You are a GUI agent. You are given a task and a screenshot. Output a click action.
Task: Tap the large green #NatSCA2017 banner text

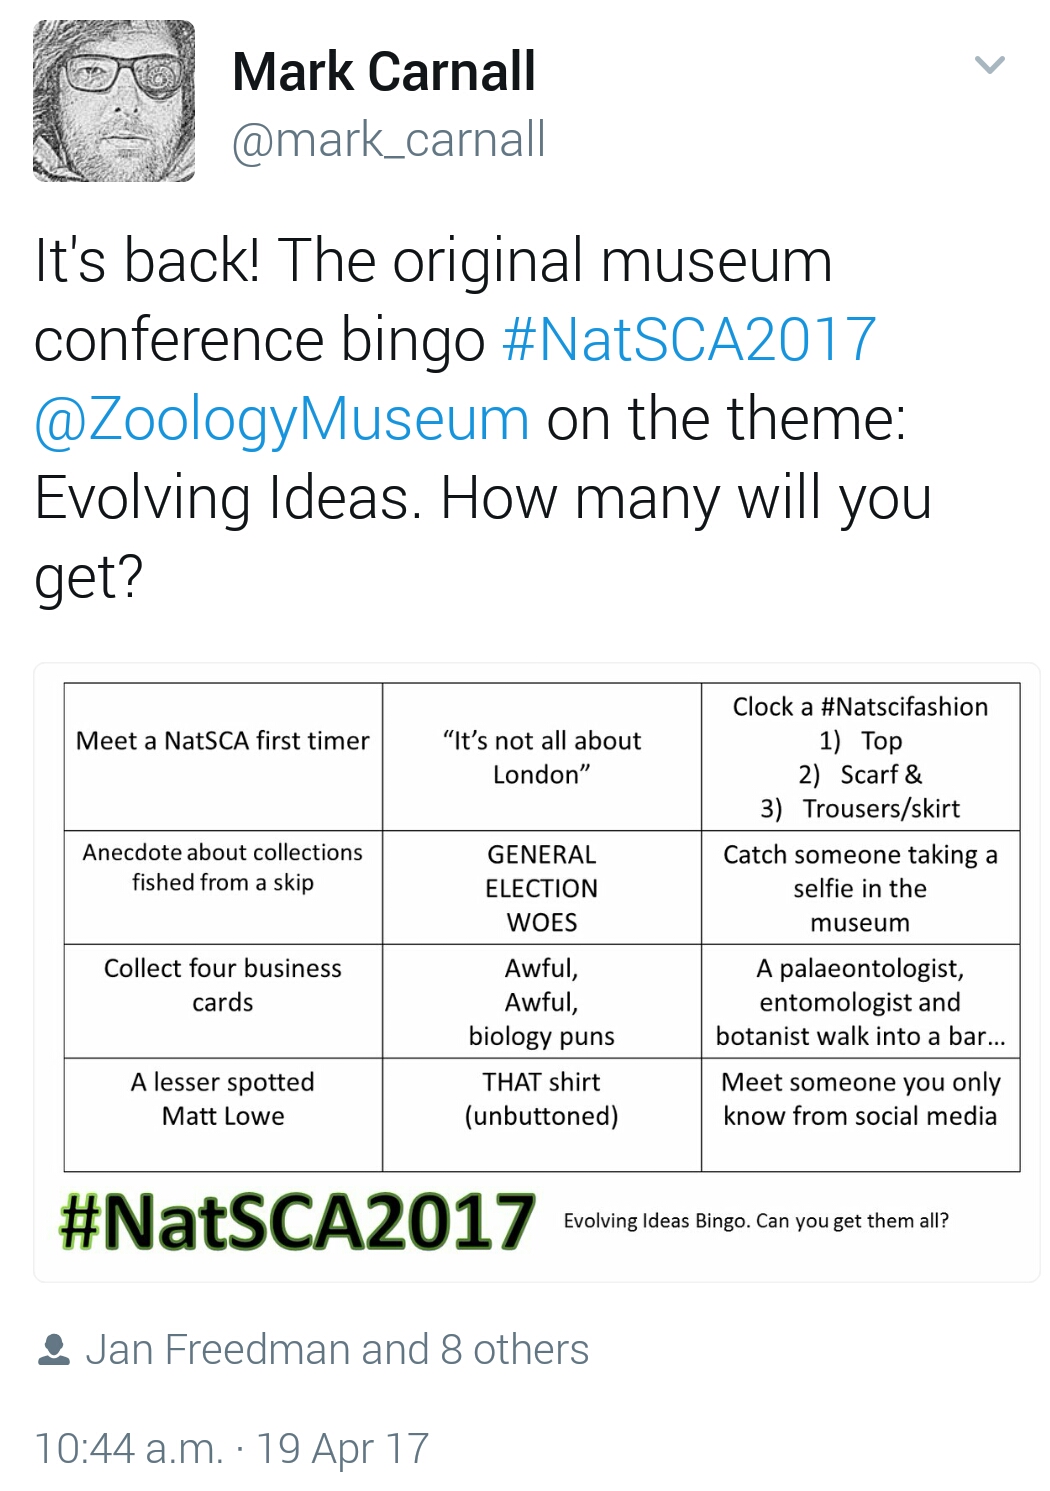click(x=297, y=1221)
